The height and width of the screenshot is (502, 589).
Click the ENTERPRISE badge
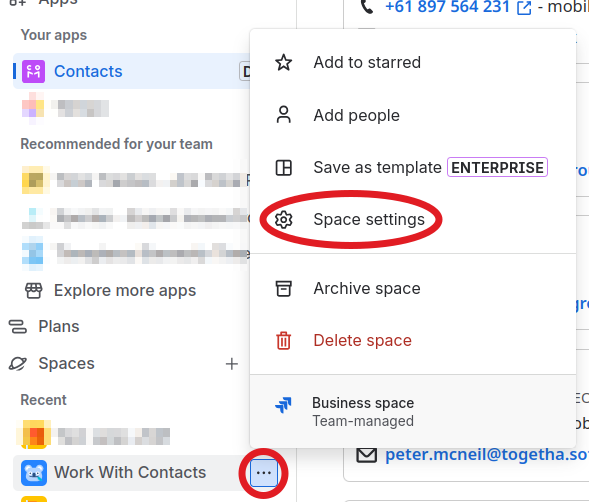(x=497, y=167)
